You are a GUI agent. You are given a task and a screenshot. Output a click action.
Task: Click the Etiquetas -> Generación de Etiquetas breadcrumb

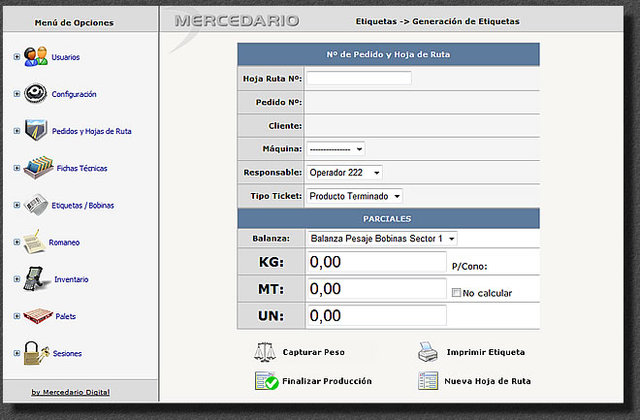pyautogui.click(x=438, y=21)
